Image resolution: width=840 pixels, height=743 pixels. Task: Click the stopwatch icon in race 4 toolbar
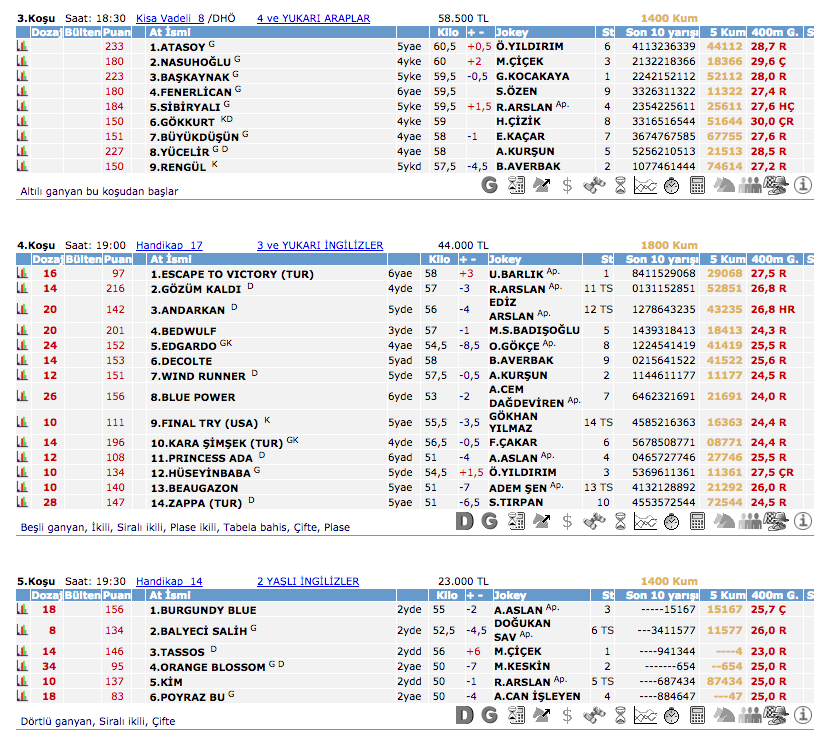[x=672, y=521]
